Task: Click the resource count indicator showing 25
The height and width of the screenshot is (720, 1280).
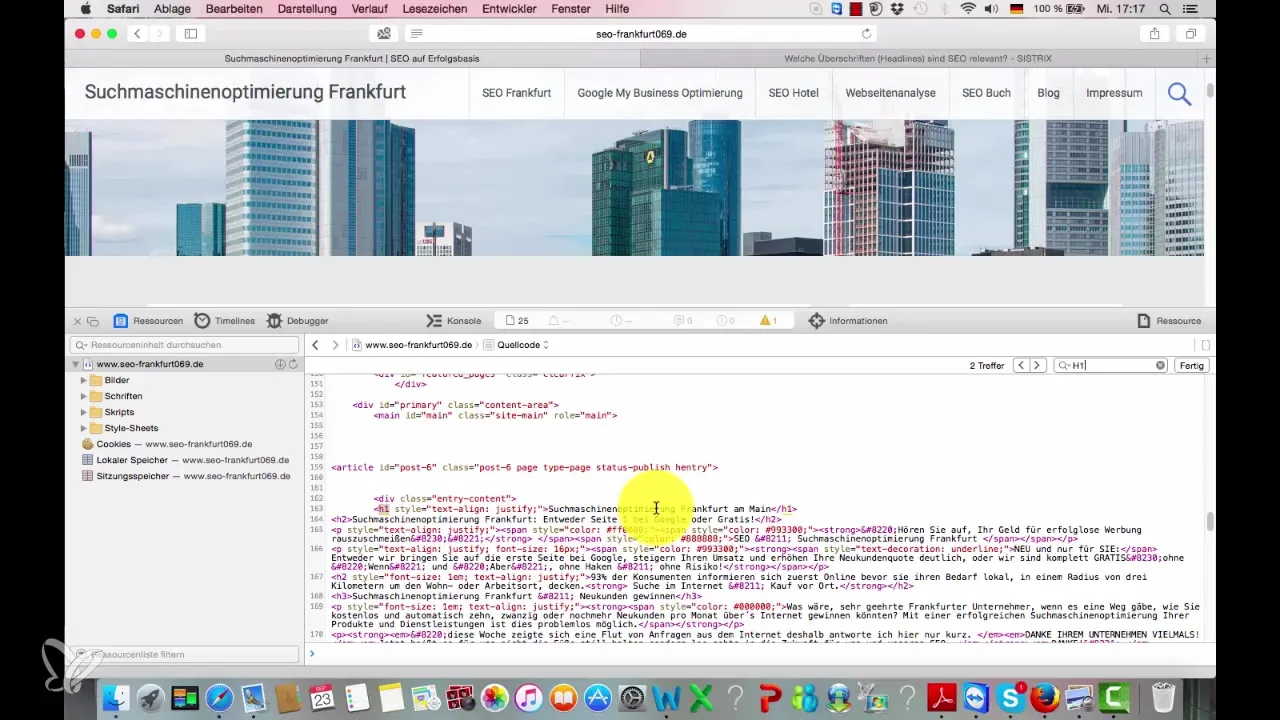Action: point(517,321)
